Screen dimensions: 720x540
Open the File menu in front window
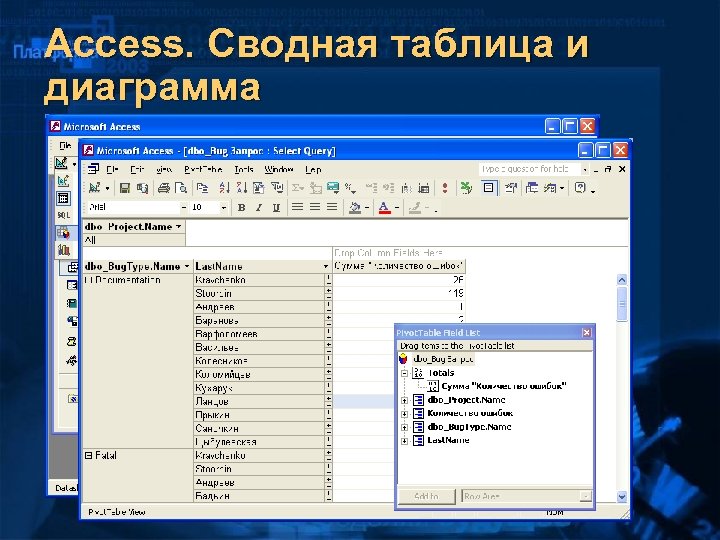click(112, 170)
